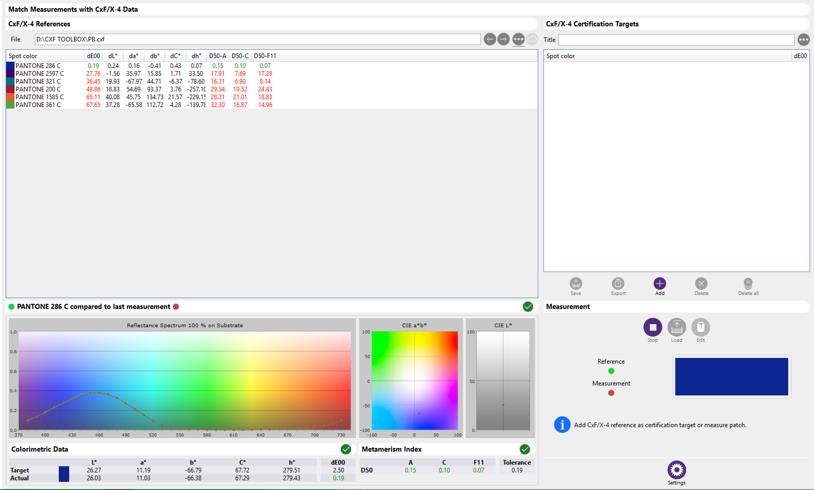
Task: Click the Delete all targets icon
Action: (x=747, y=284)
